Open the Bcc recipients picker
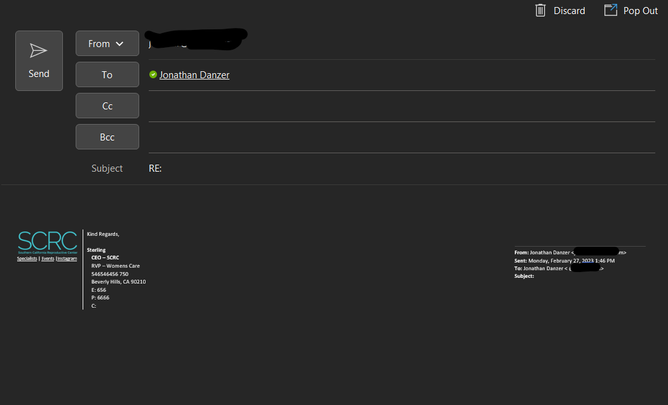 pos(107,137)
